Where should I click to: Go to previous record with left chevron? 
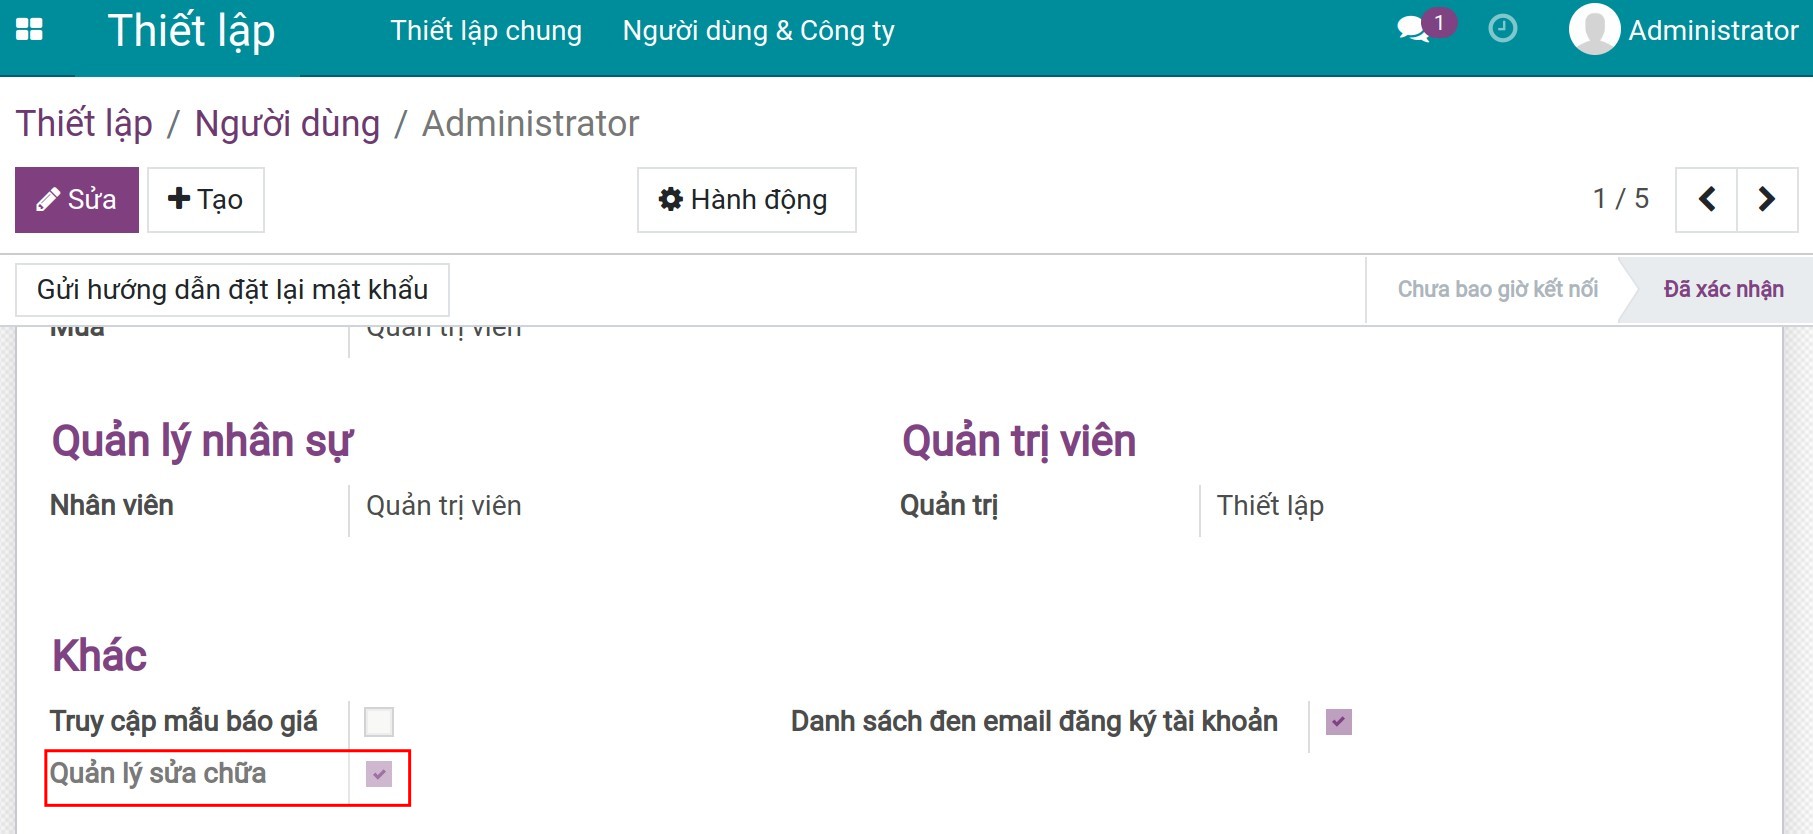pos(1707,199)
